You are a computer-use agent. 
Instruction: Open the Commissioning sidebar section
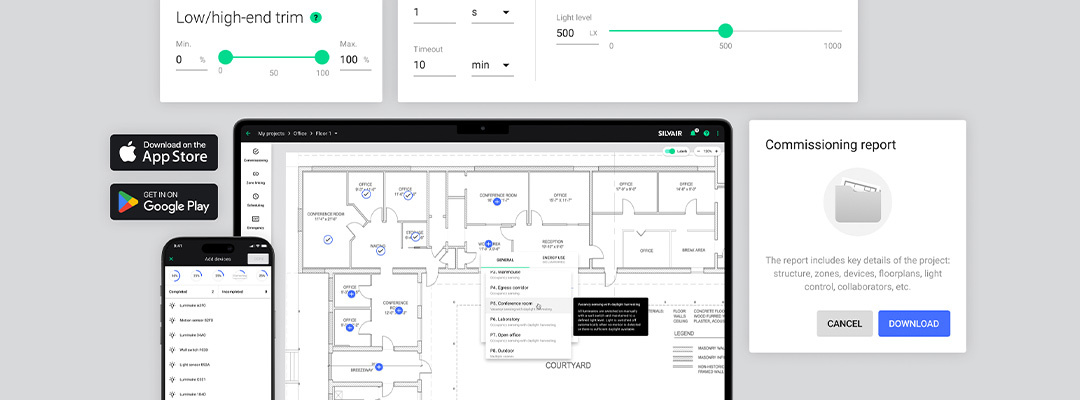pyautogui.click(x=255, y=154)
